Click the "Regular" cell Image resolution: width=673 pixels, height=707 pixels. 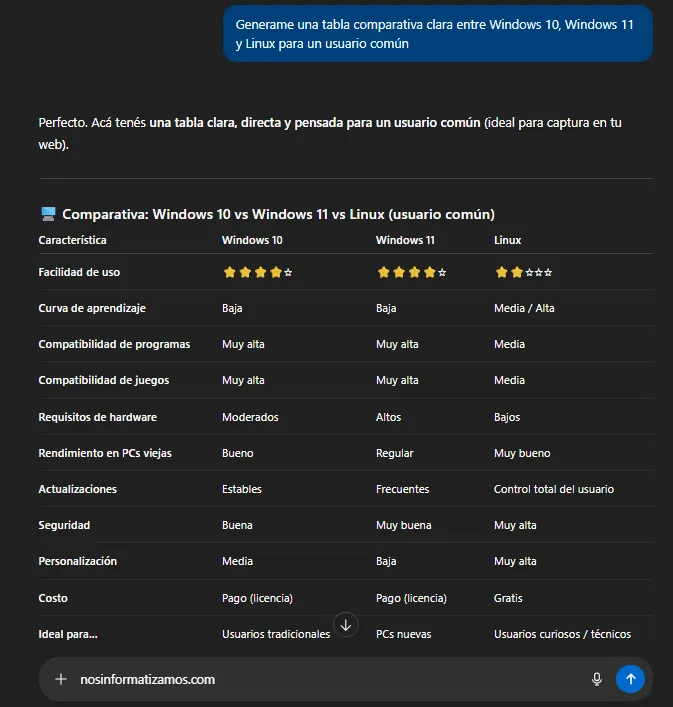[395, 453]
